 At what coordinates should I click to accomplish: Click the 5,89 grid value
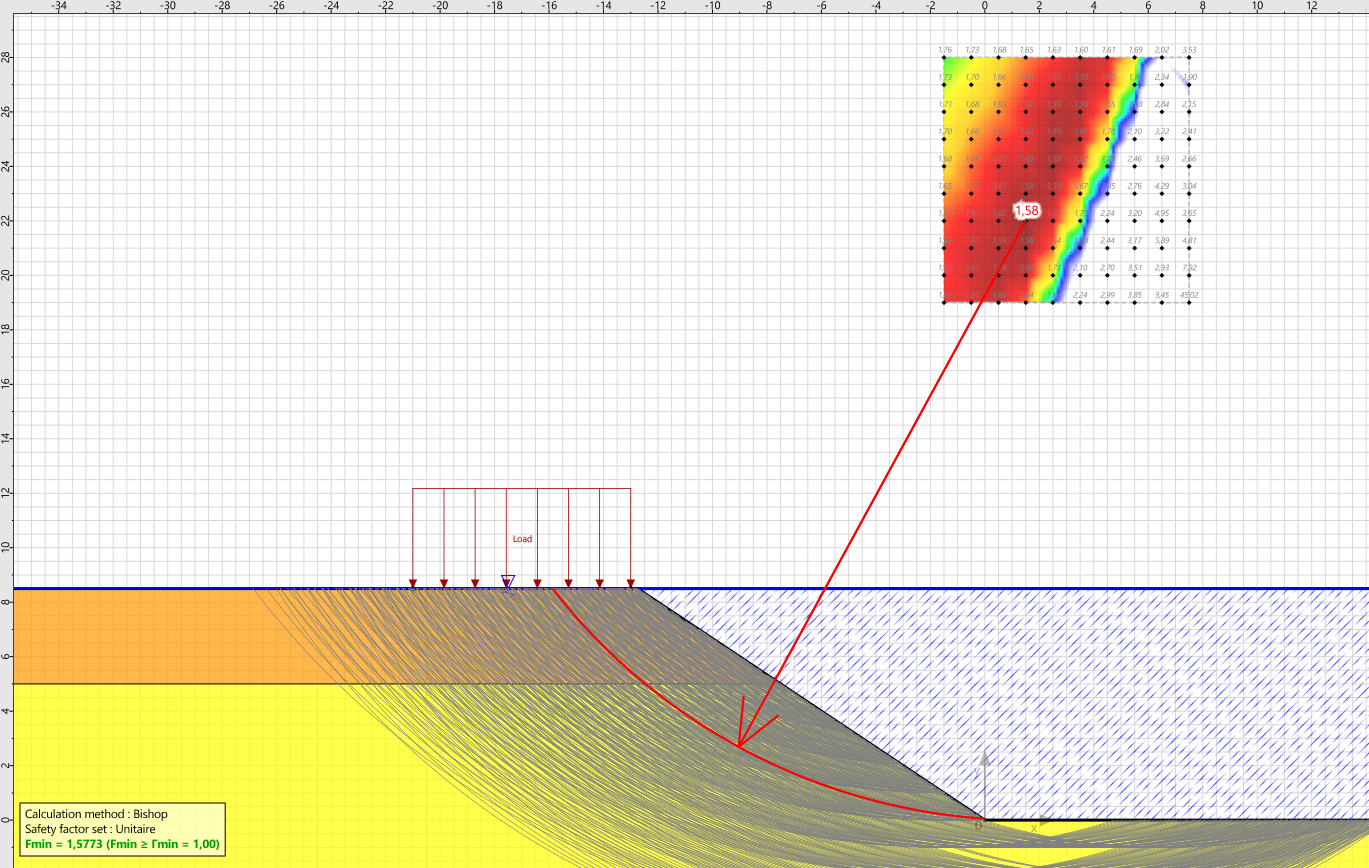[x=1162, y=241]
